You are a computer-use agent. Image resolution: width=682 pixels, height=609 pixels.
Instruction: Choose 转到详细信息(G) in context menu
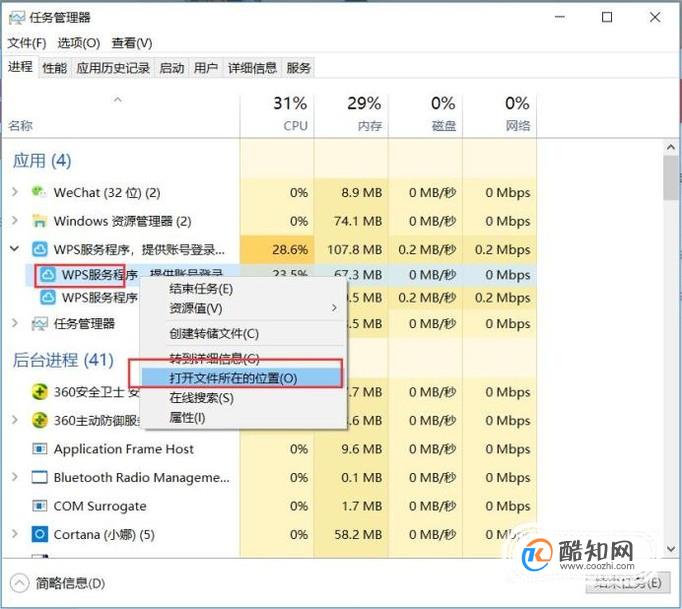point(244,358)
